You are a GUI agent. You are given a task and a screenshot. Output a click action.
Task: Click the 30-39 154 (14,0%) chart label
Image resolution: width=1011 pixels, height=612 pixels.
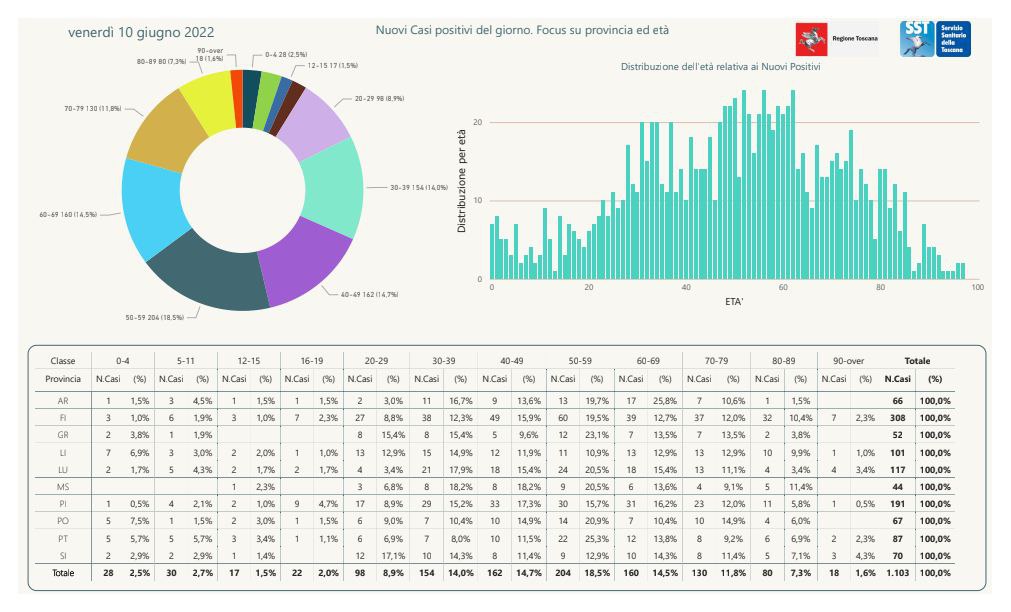(x=418, y=188)
